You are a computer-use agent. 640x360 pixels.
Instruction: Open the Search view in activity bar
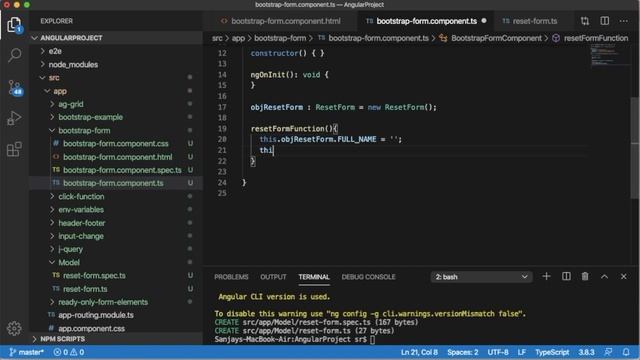[x=14, y=55]
